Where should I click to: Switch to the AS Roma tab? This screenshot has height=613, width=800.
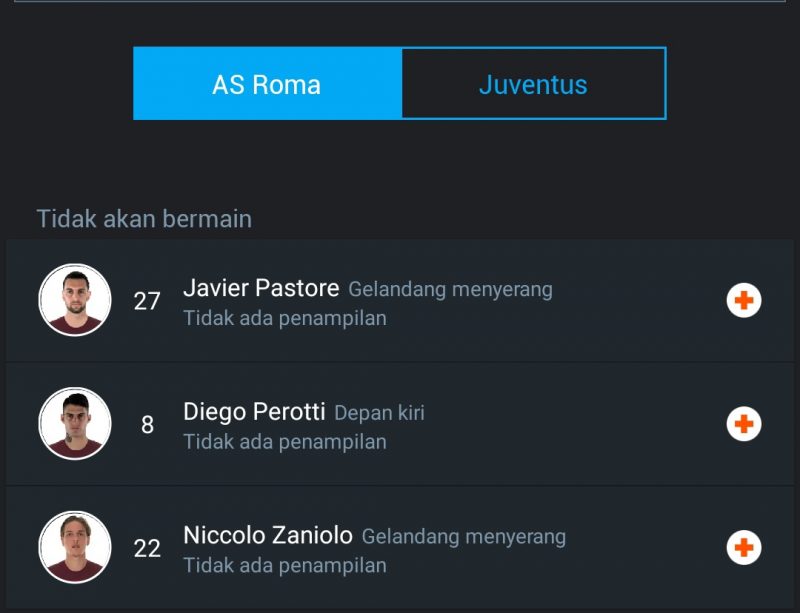click(267, 84)
